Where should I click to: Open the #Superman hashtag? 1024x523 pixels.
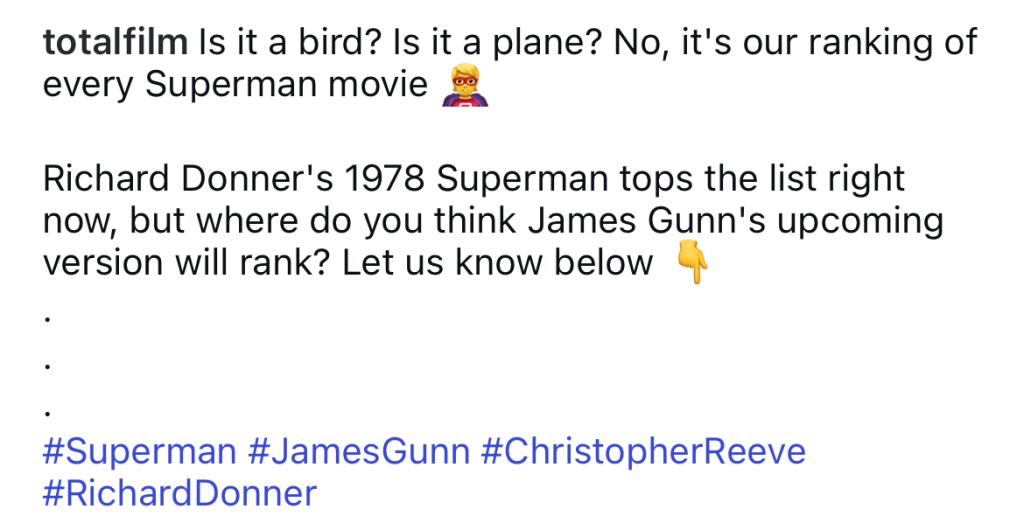(140, 452)
